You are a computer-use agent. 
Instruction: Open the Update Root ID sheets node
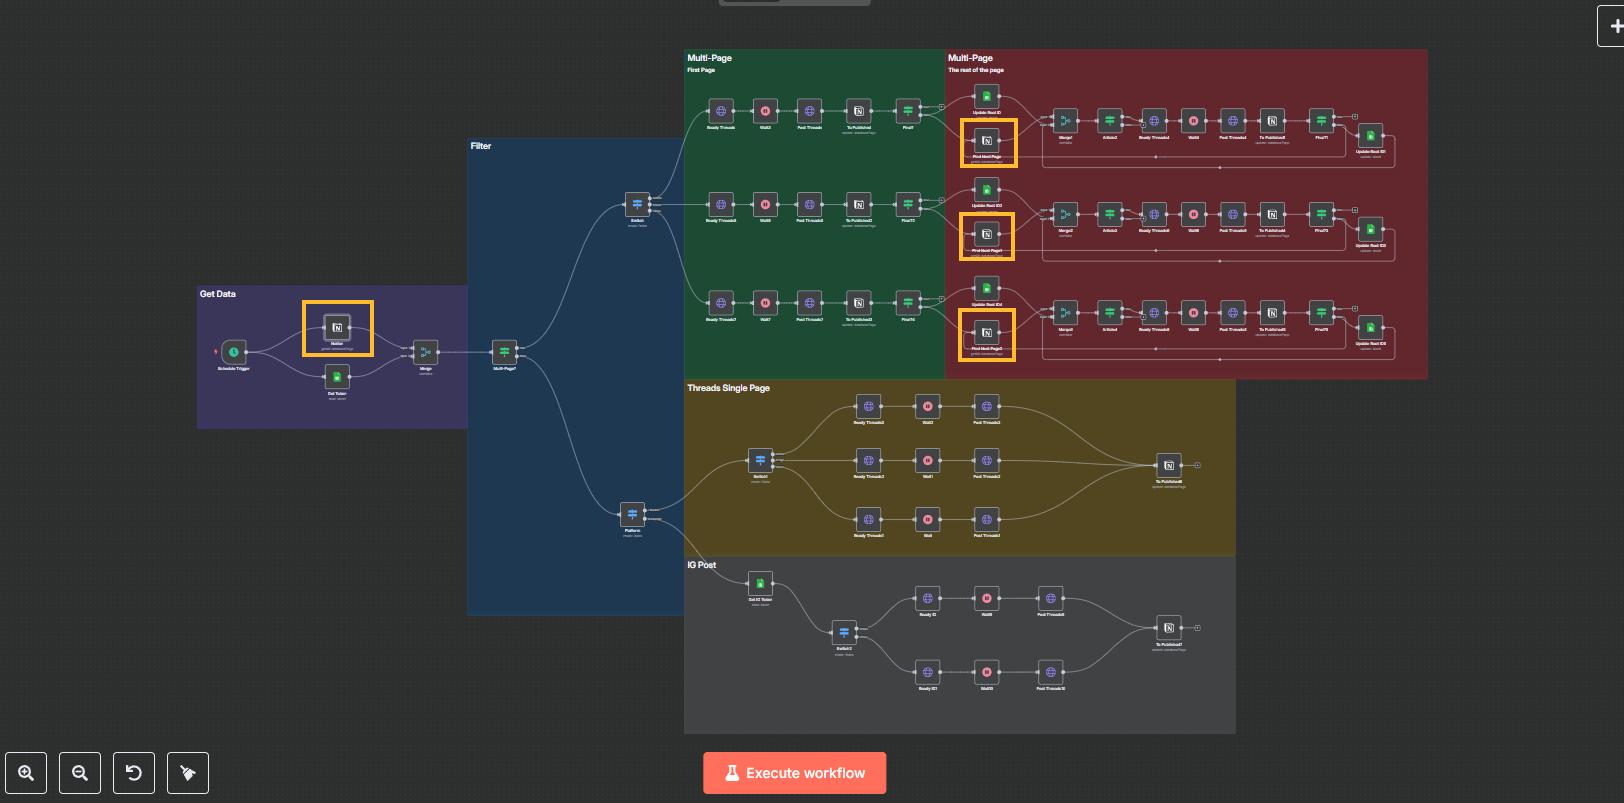(x=986, y=96)
